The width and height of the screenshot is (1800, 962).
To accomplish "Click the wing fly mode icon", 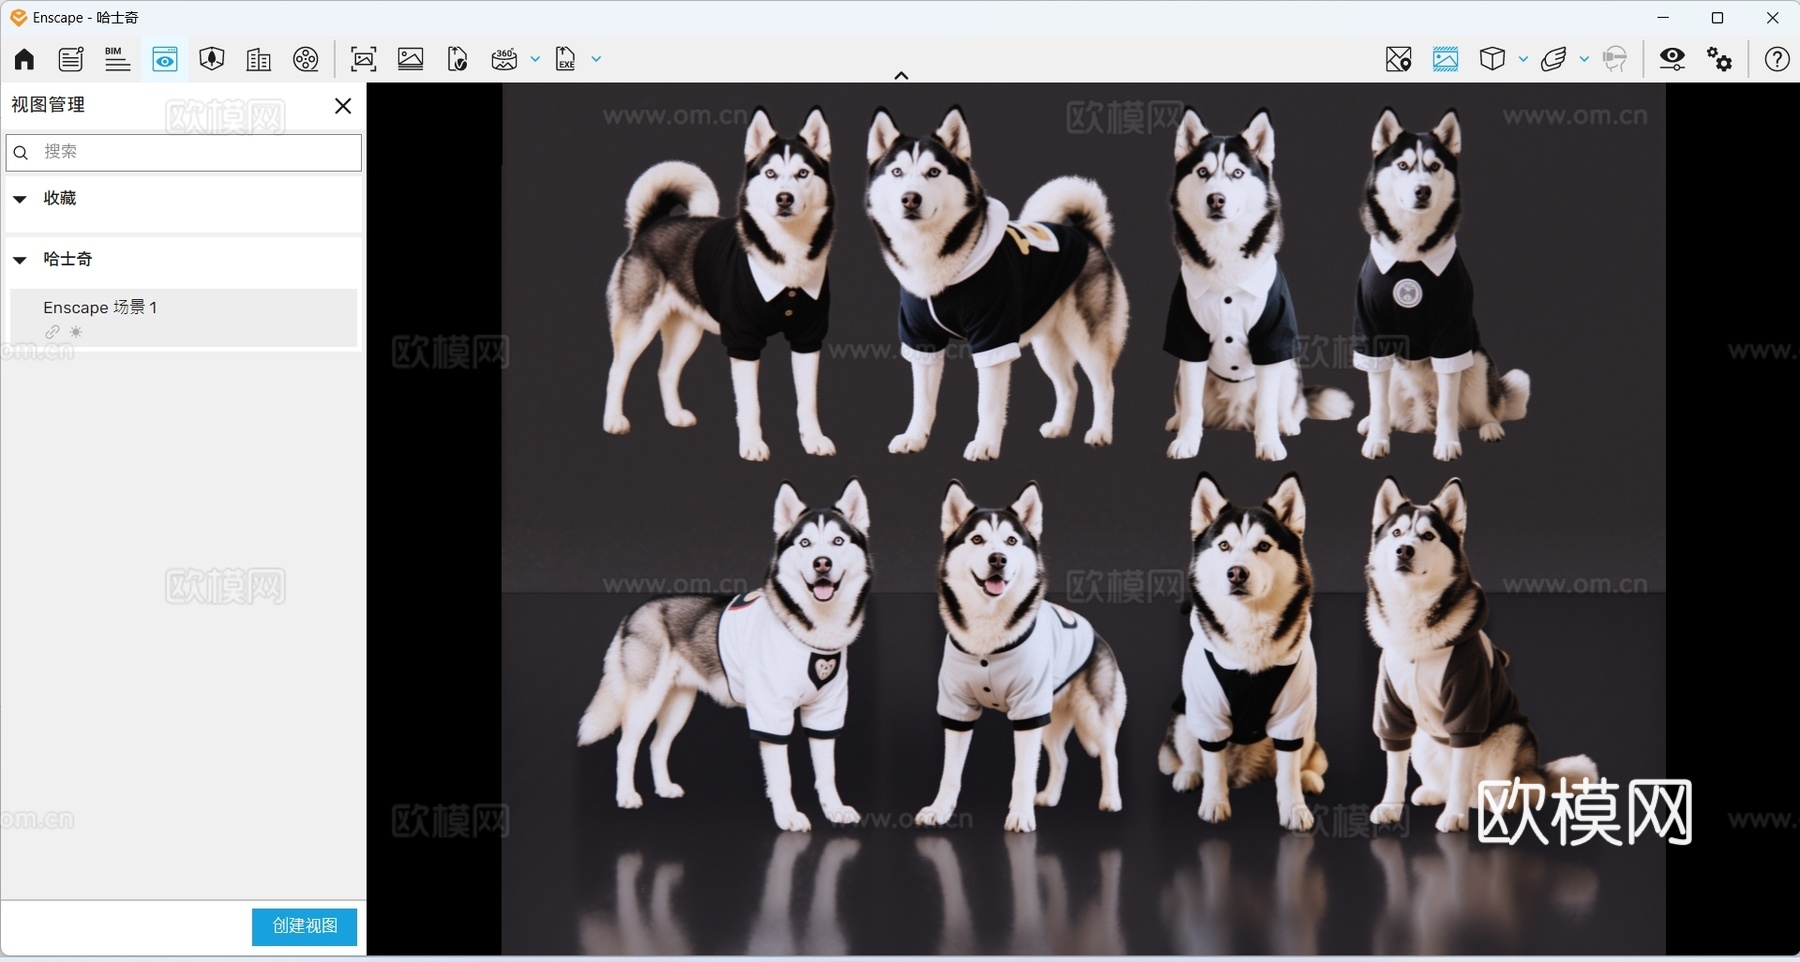I will (1554, 59).
